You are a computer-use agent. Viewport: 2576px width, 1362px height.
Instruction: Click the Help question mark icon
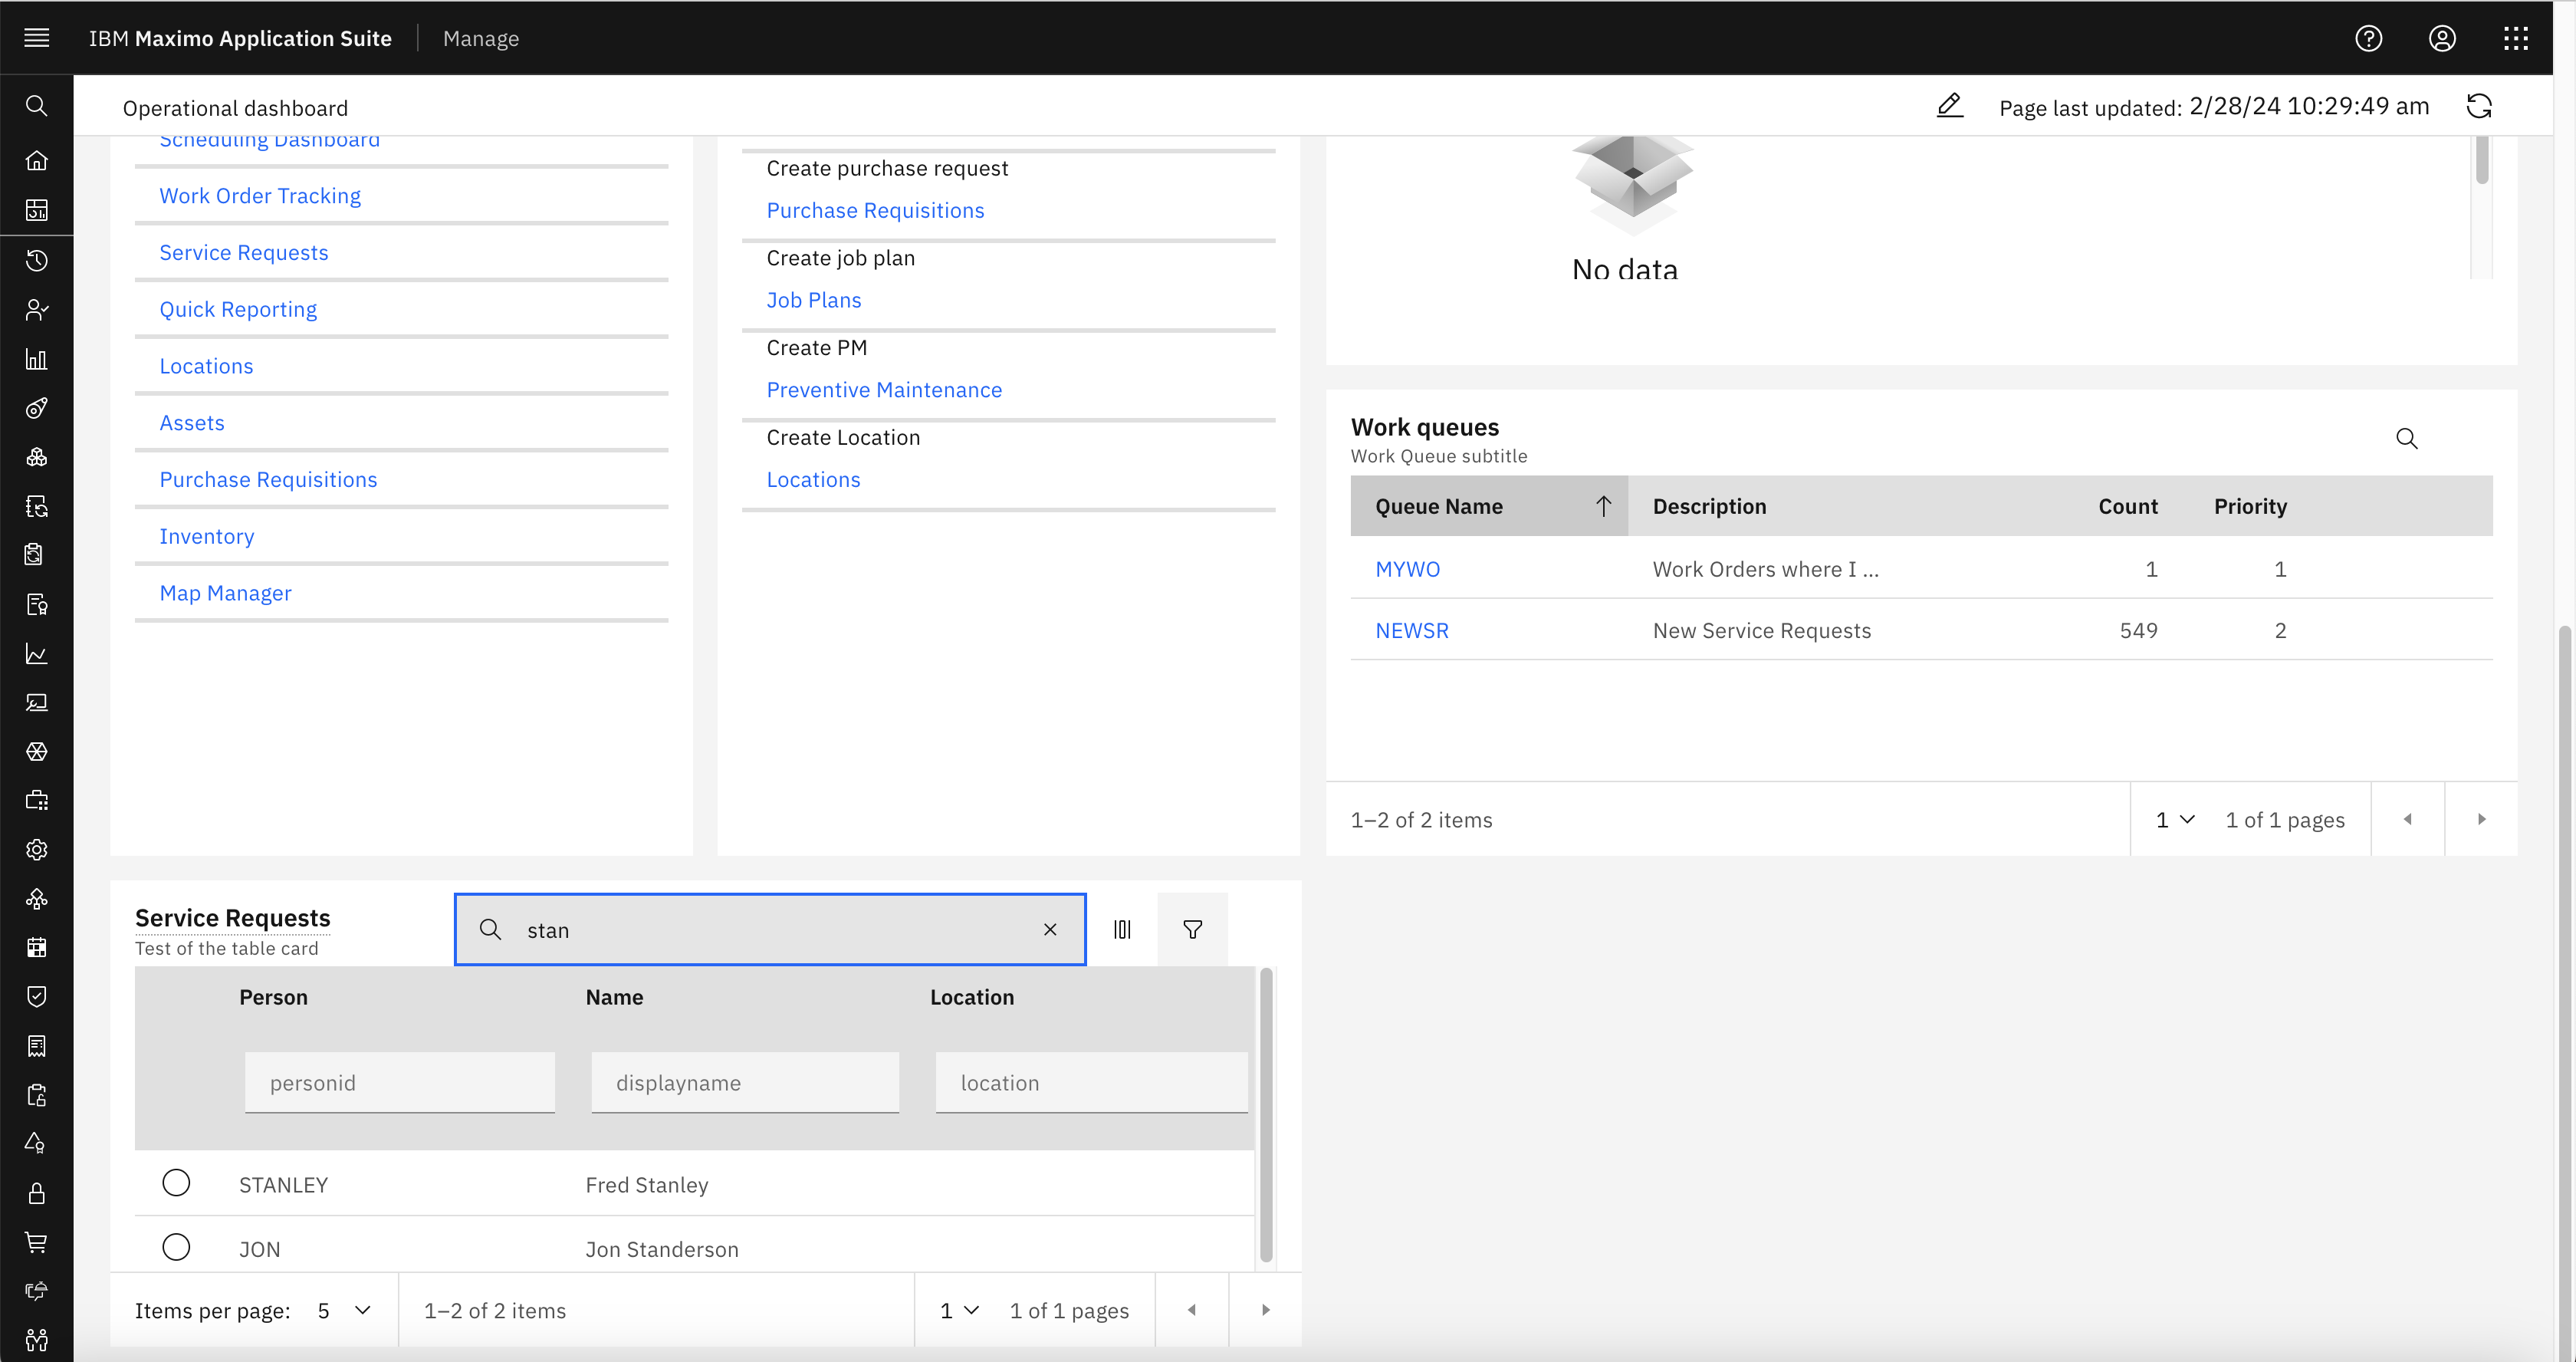[x=2368, y=38]
